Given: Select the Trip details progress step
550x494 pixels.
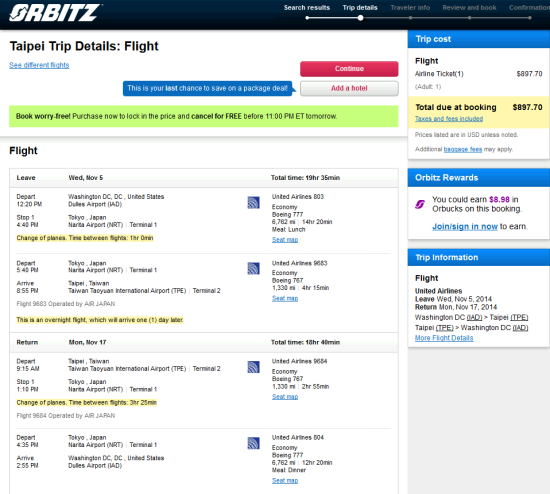Looking at the screenshot, I should click(360, 8).
